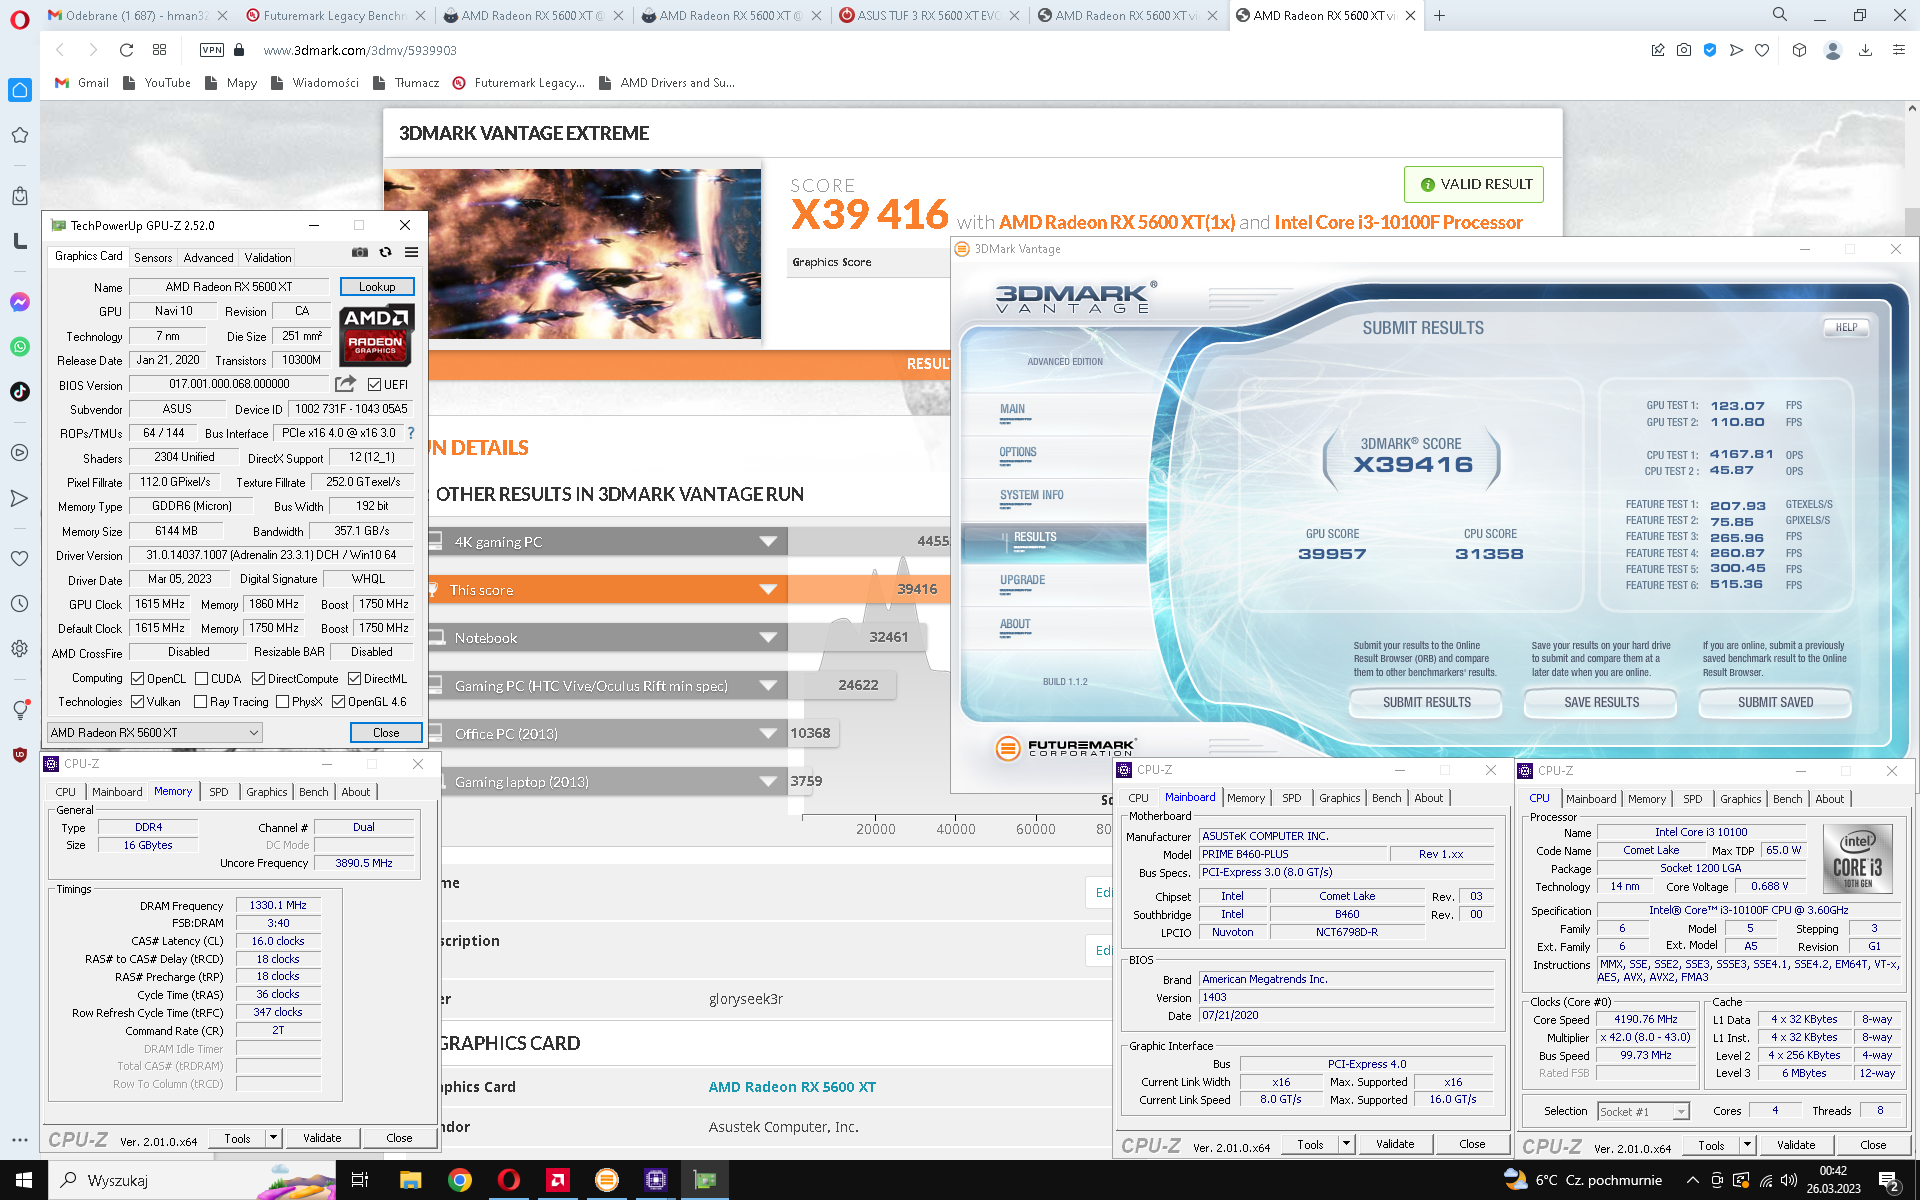Click SUBMIT SAVED in 3DMark Vantage
Viewport: 1920px width, 1200px height.
1775,703
